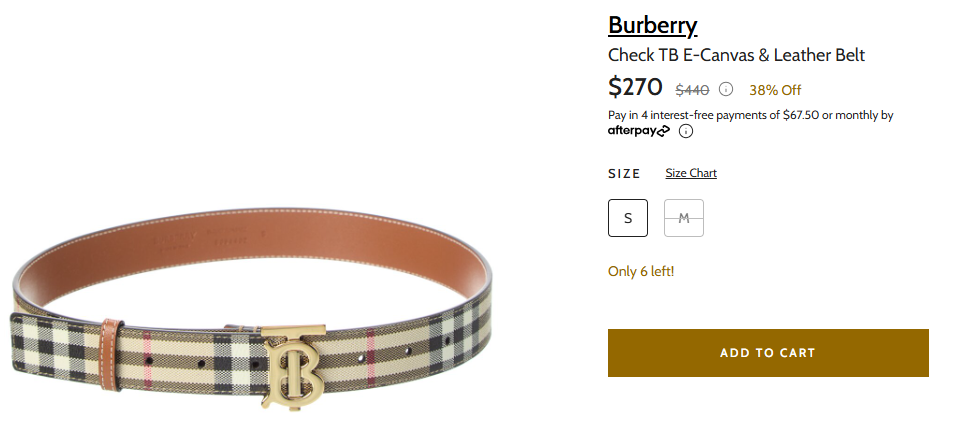This screenshot has height=434, width=958.
Task: Click the $270 sale price
Action: coord(635,87)
